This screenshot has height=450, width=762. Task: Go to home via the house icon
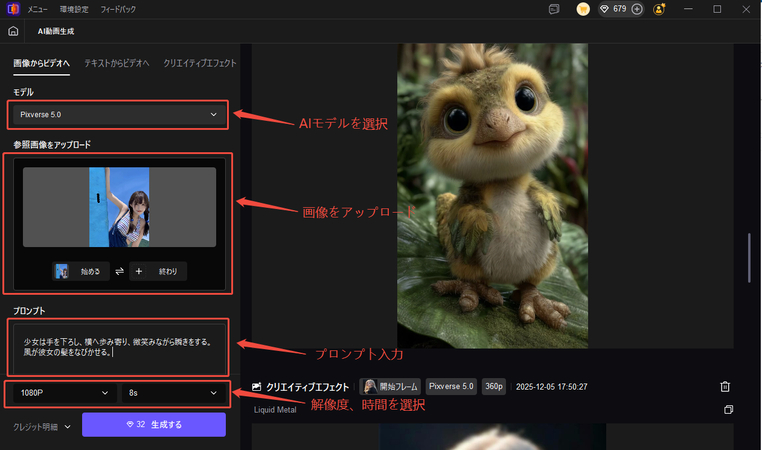pyautogui.click(x=13, y=31)
